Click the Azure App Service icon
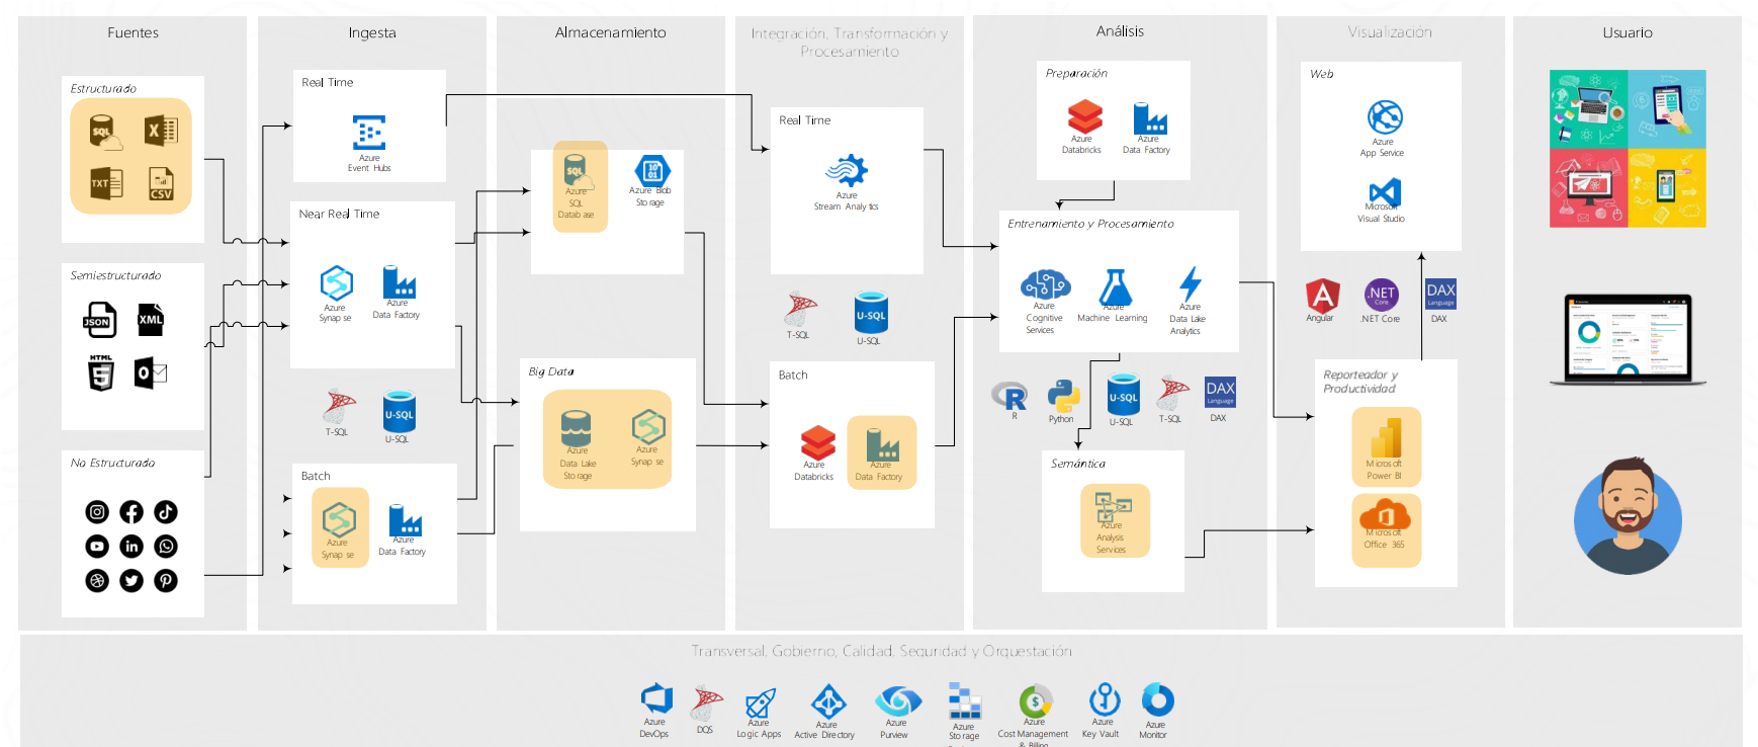This screenshot has height=747, width=1758. click(x=1384, y=118)
